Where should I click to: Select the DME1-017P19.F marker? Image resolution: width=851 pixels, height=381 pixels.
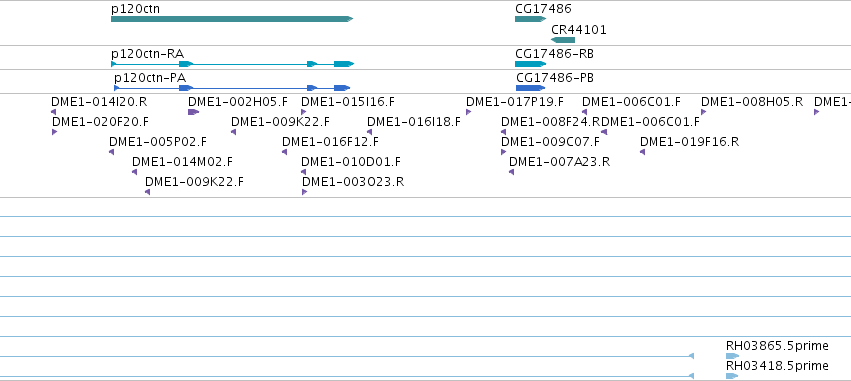(x=468, y=112)
